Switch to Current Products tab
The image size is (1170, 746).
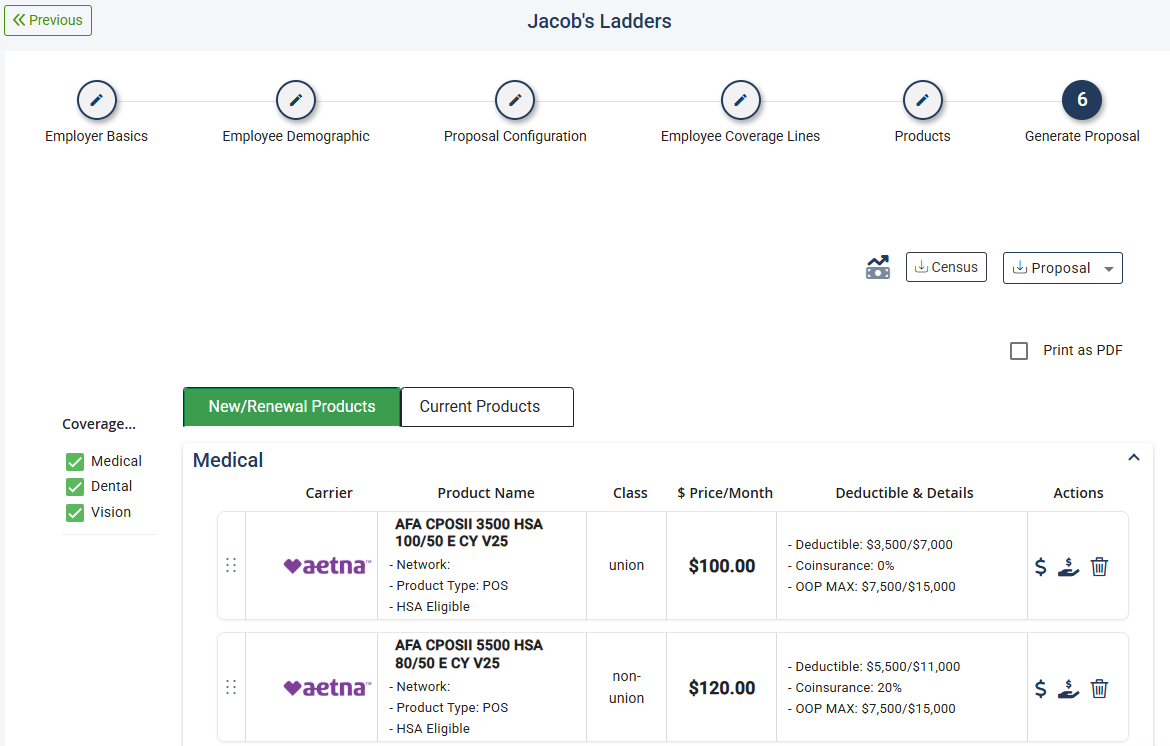click(487, 407)
